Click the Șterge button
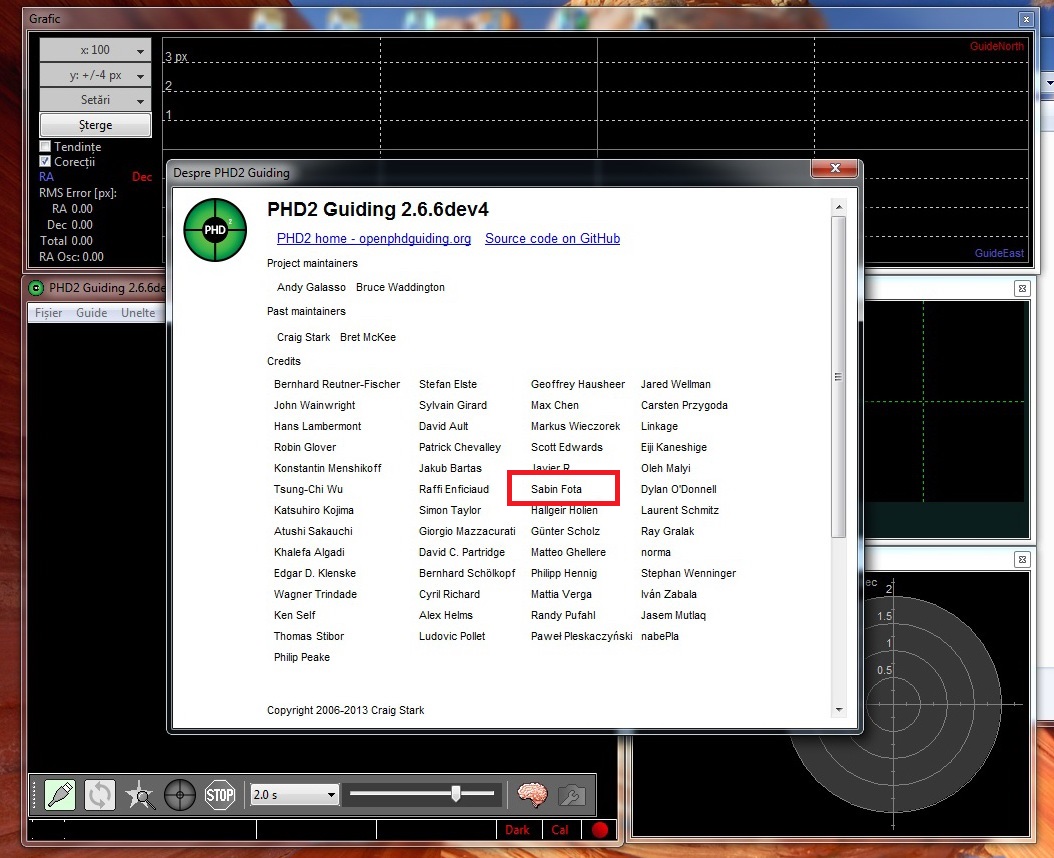The height and width of the screenshot is (858, 1054). [95, 125]
